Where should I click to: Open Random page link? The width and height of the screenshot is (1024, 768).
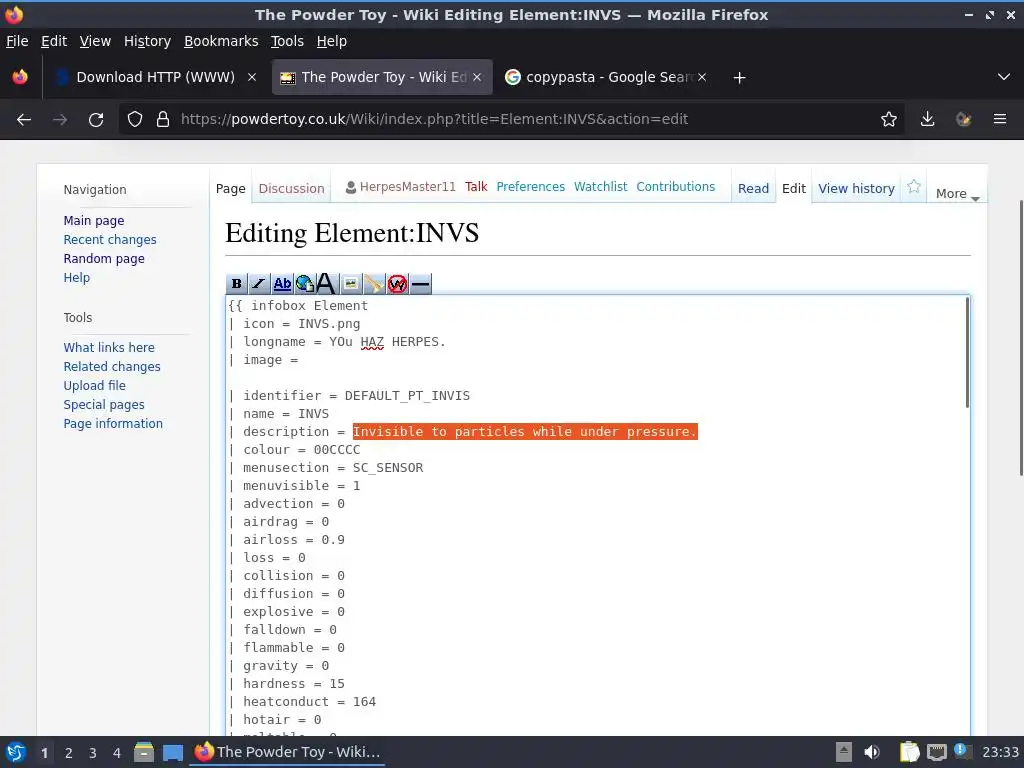click(104, 259)
